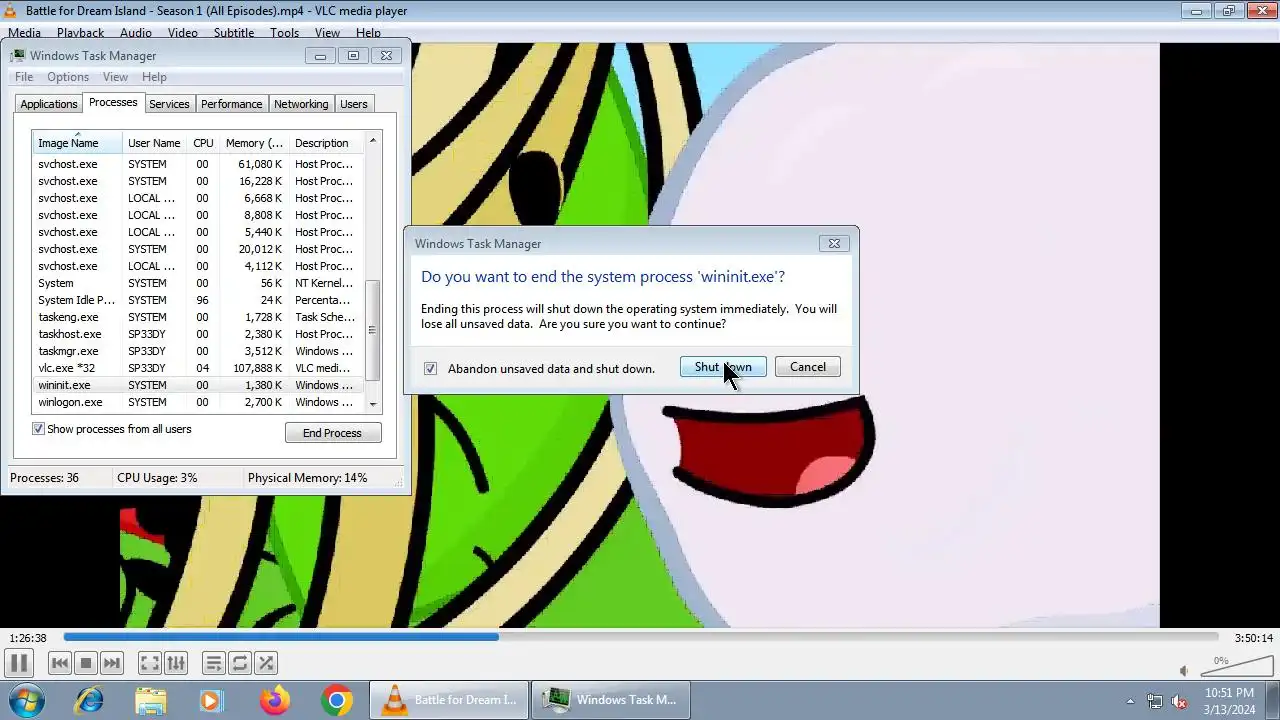Open the Windows Start menu
Screen dimensions: 1280x720
(27, 700)
